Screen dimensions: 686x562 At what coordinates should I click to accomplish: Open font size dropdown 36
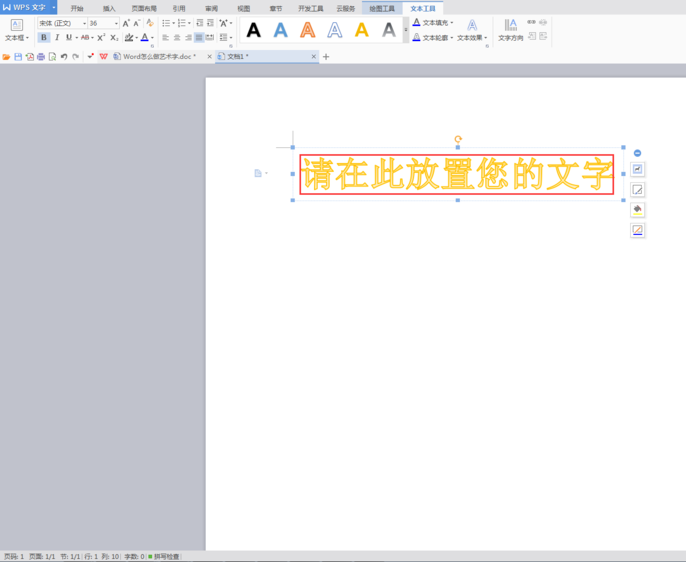116,23
